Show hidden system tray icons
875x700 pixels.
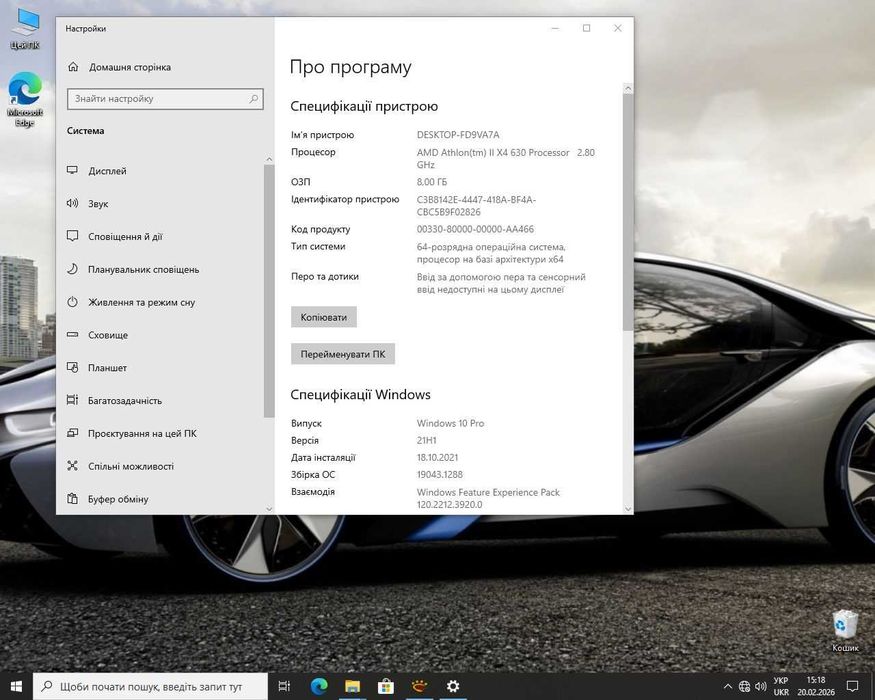(728, 686)
